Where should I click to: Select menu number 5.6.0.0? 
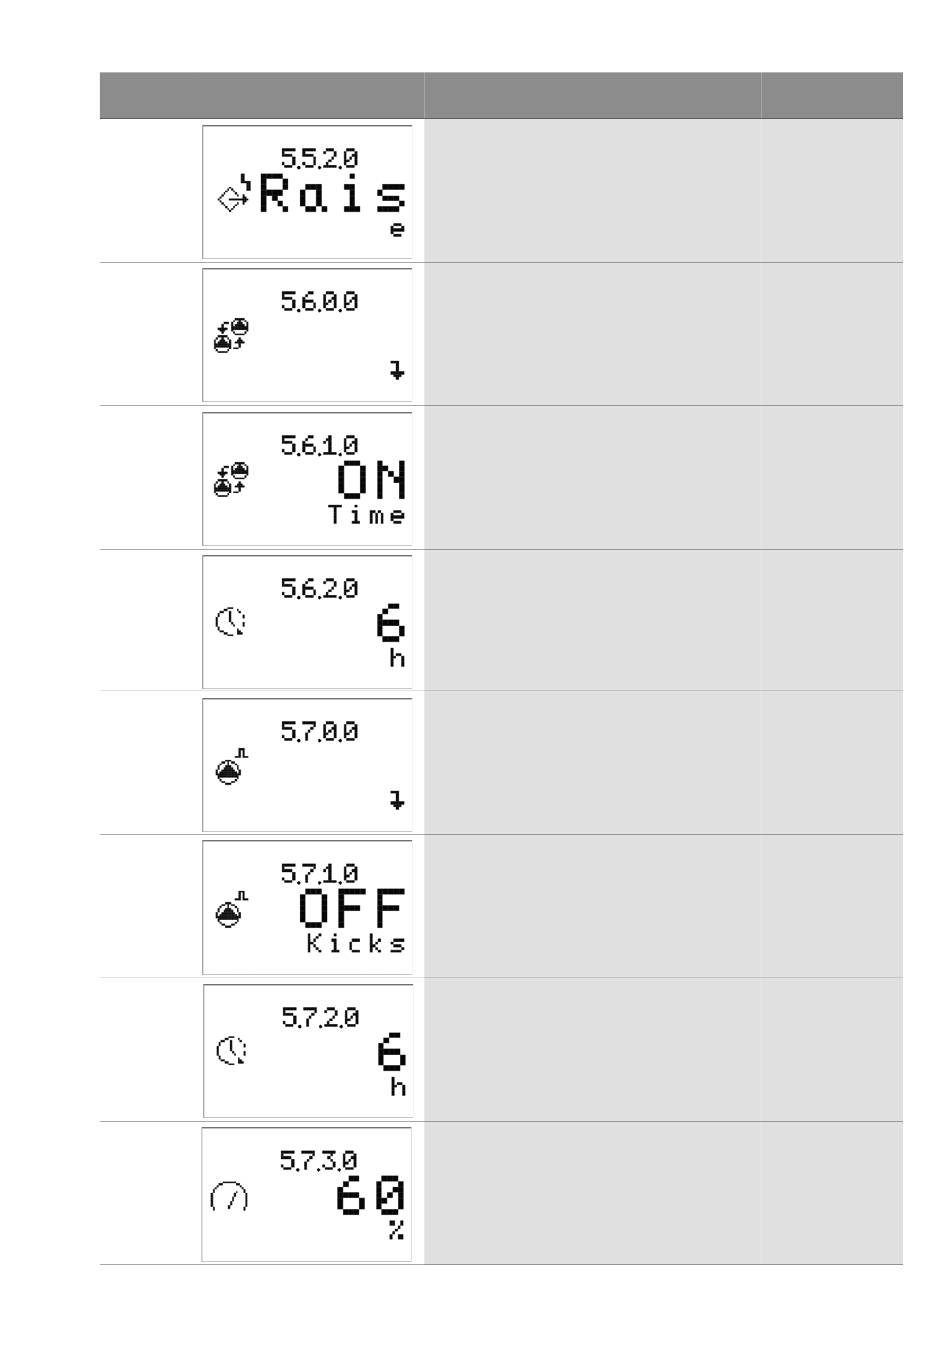point(319,301)
